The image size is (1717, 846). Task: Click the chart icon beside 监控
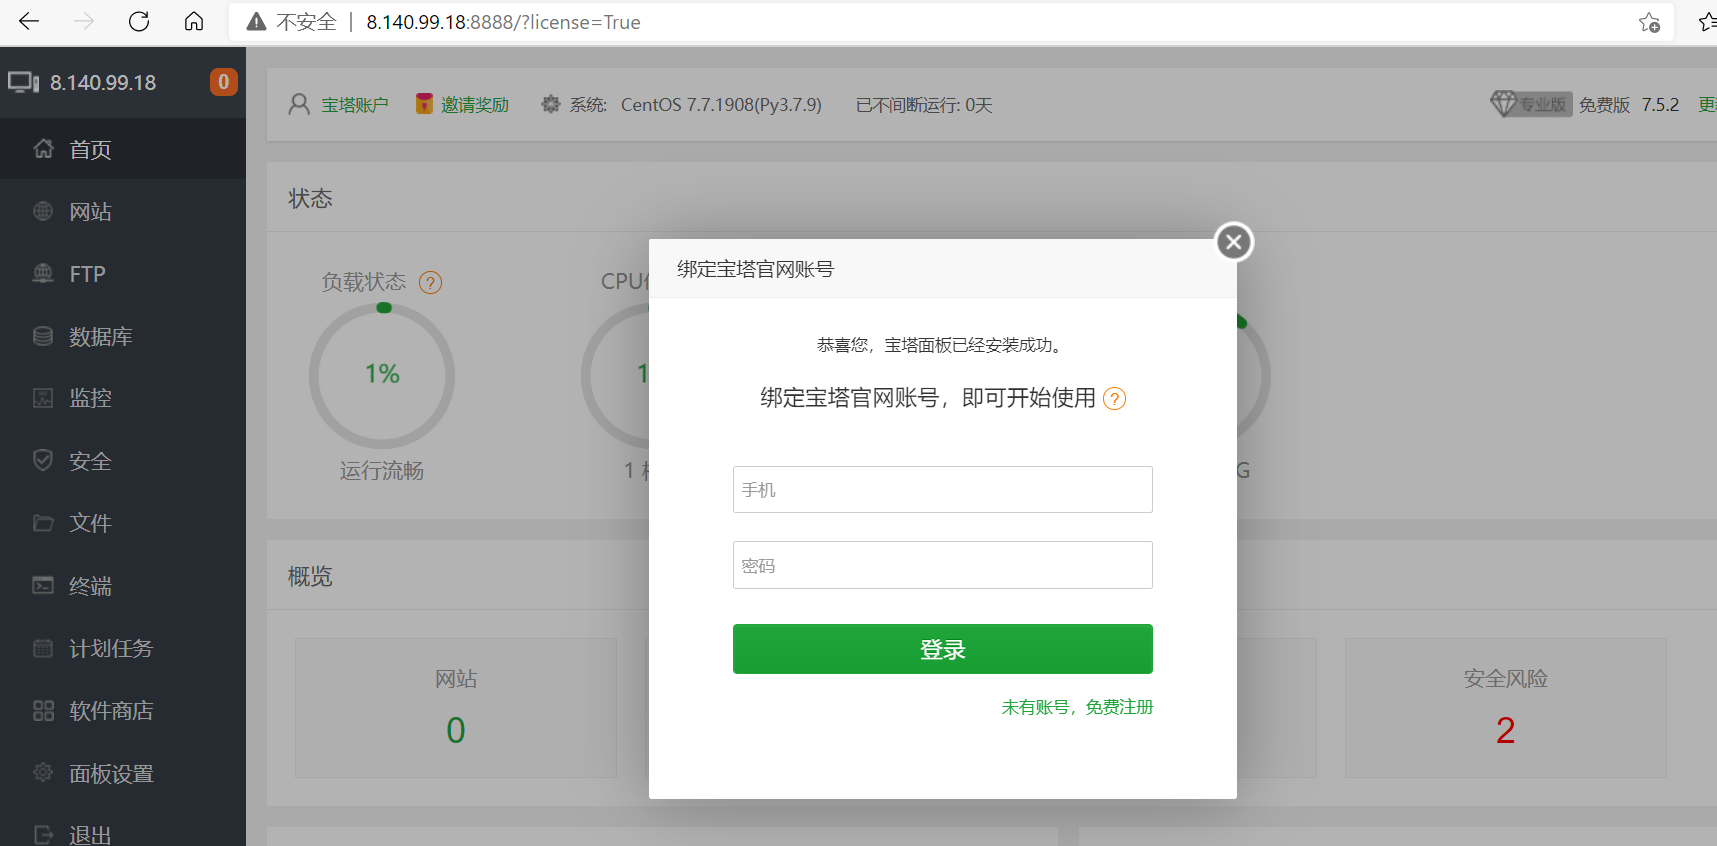43,398
